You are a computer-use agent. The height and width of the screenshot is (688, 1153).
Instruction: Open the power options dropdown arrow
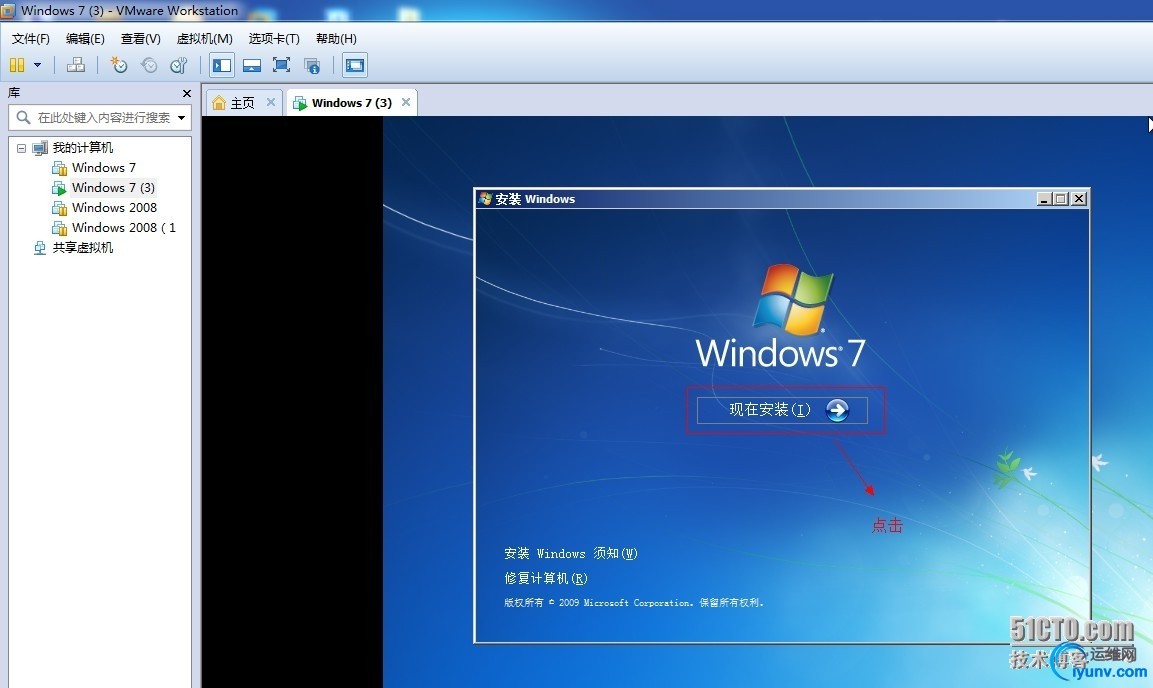[x=38, y=65]
